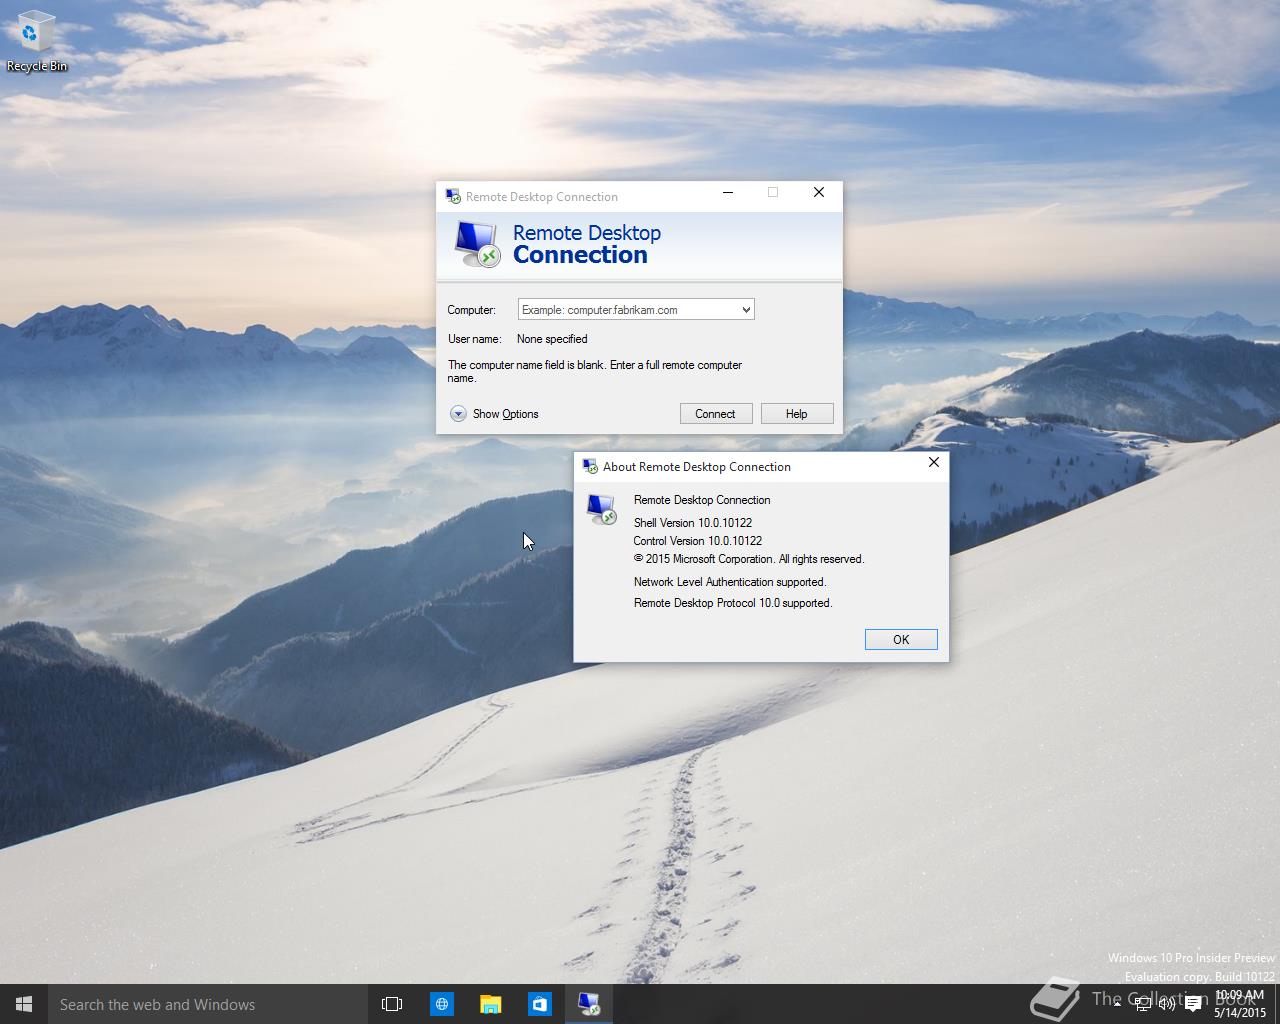This screenshot has width=1280, height=1024.
Task: Click the Help button
Action: click(797, 414)
